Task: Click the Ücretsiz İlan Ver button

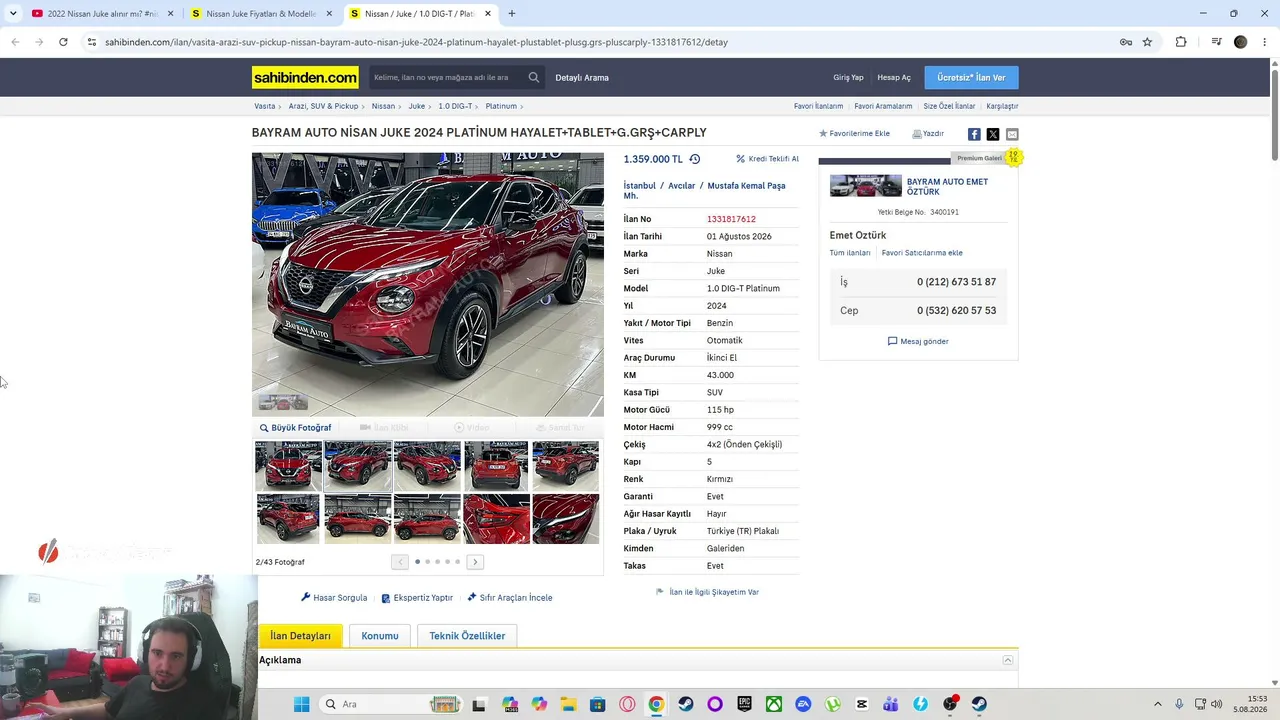Action: point(971,78)
